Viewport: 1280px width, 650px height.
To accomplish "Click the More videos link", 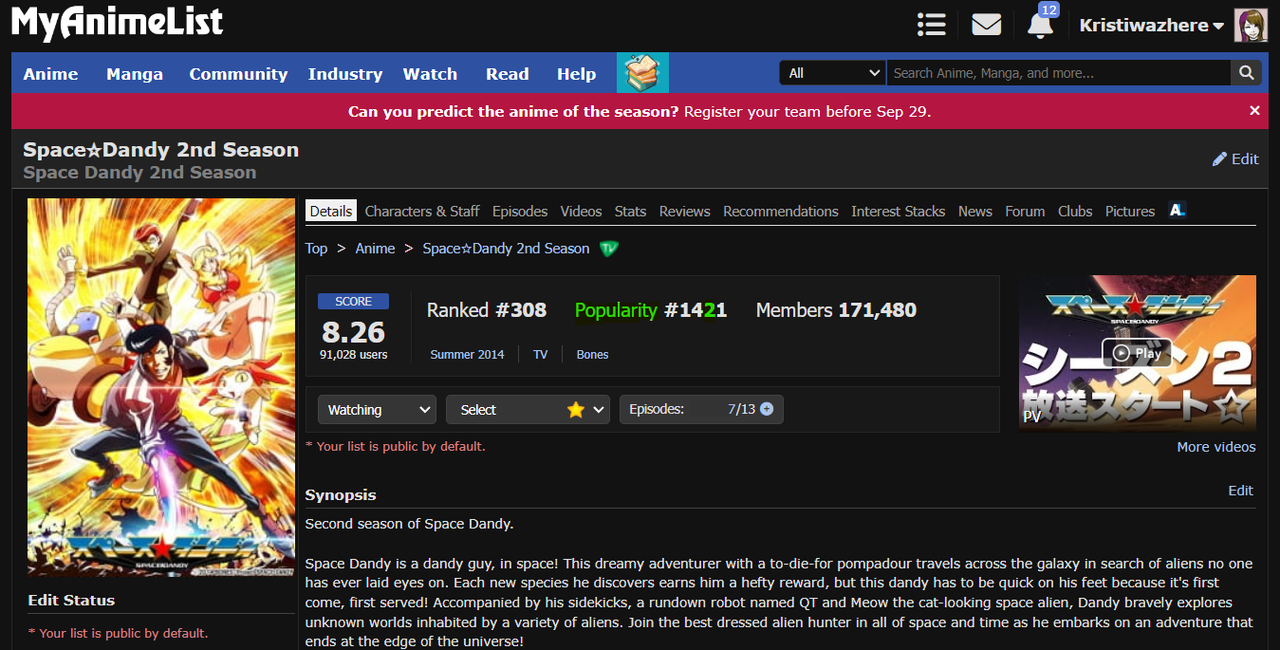I will (x=1216, y=447).
